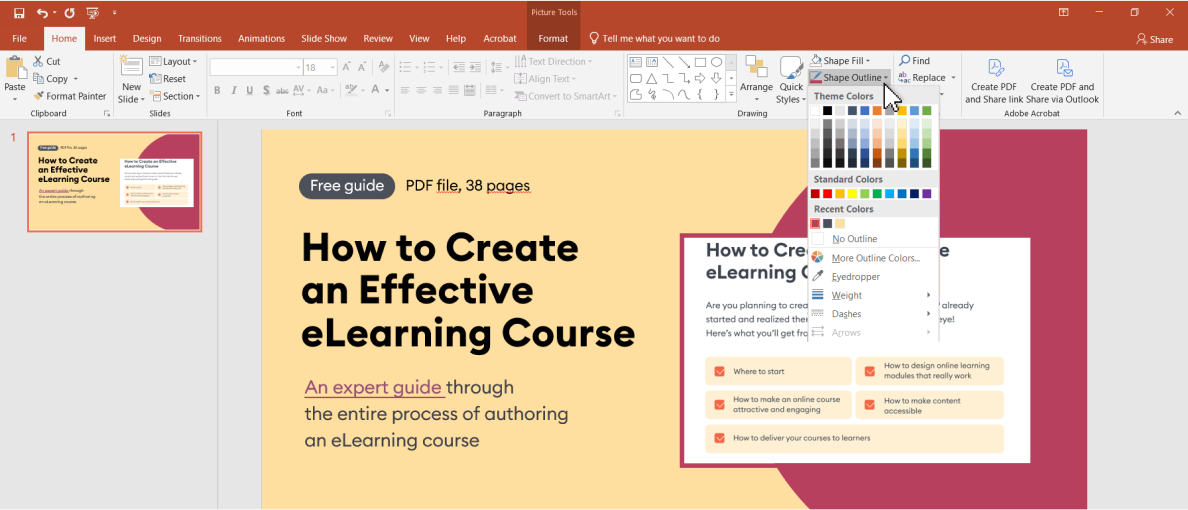Toggle justify text alignment
Screen dimensions: 1188x510
[x=453, y=90]
